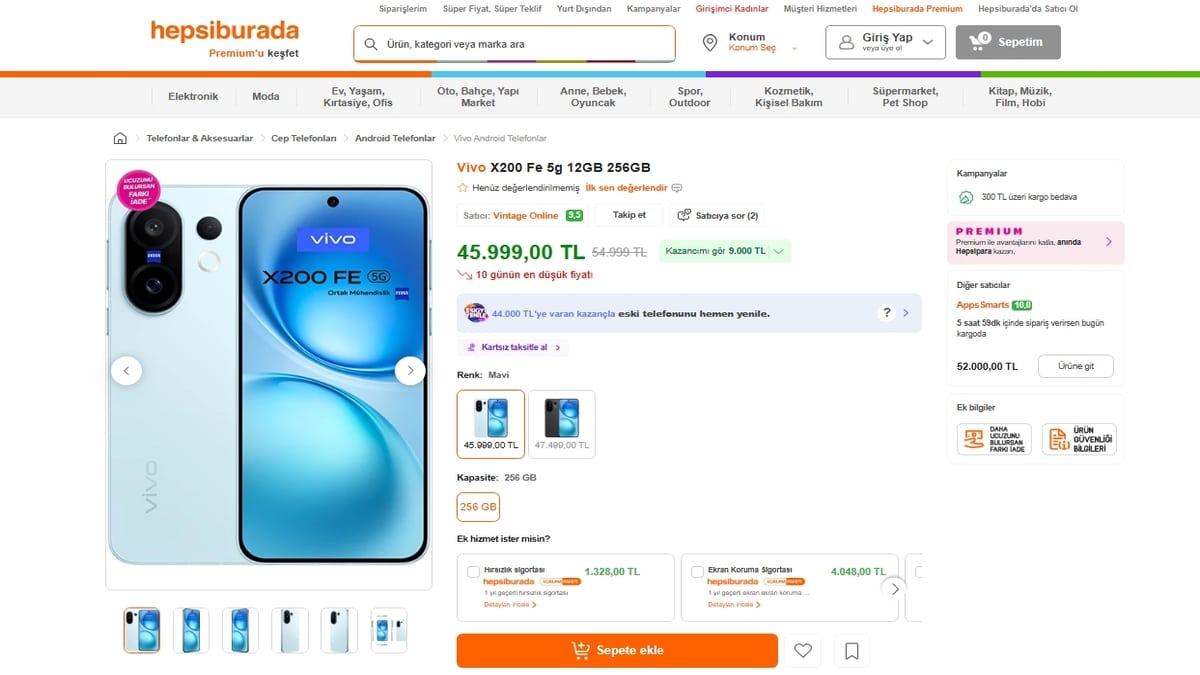
Task: Click the 'Sepete ekle' button
Action: click(617, 650)
